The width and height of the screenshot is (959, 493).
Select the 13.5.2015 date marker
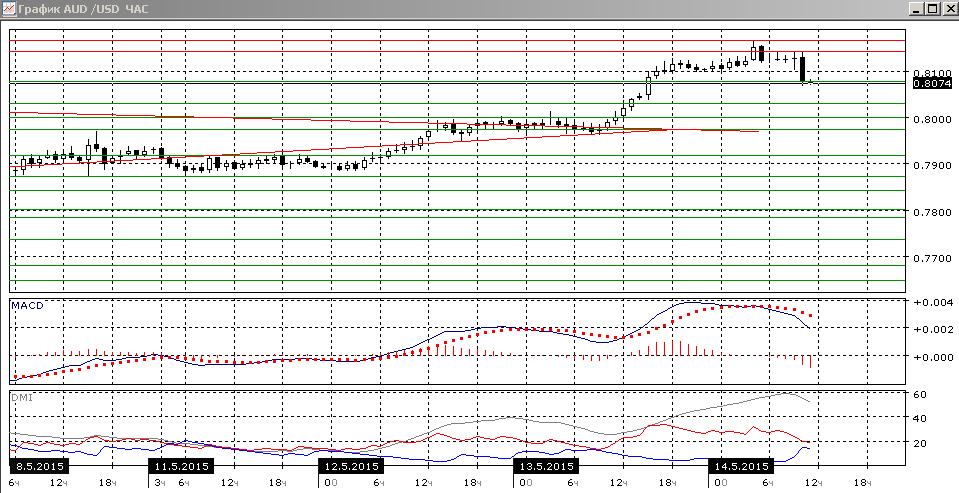click(546, 466)
